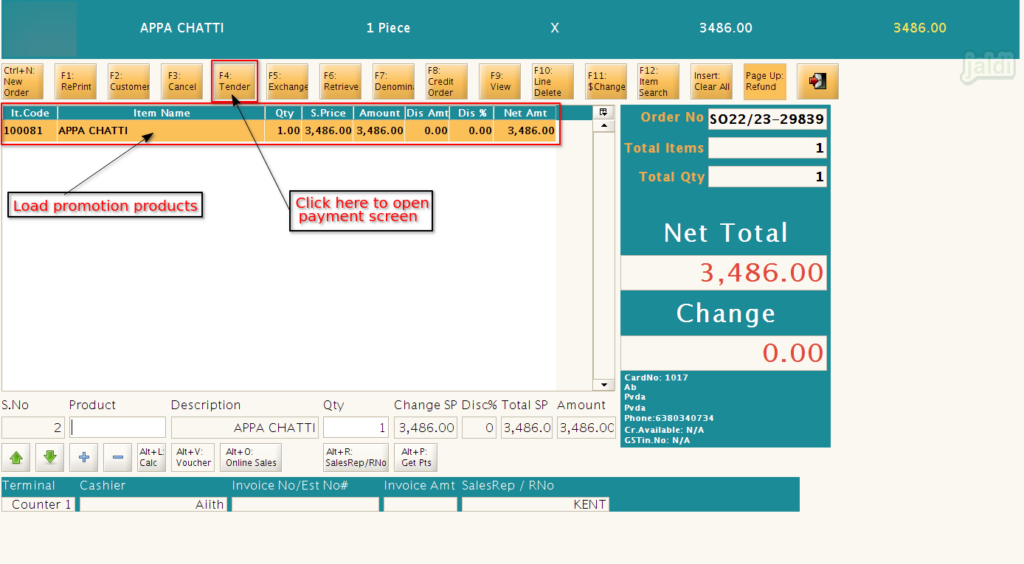Screen dimensions: 1024x564
Task: Click the It.Code column header
Action: 30,113
